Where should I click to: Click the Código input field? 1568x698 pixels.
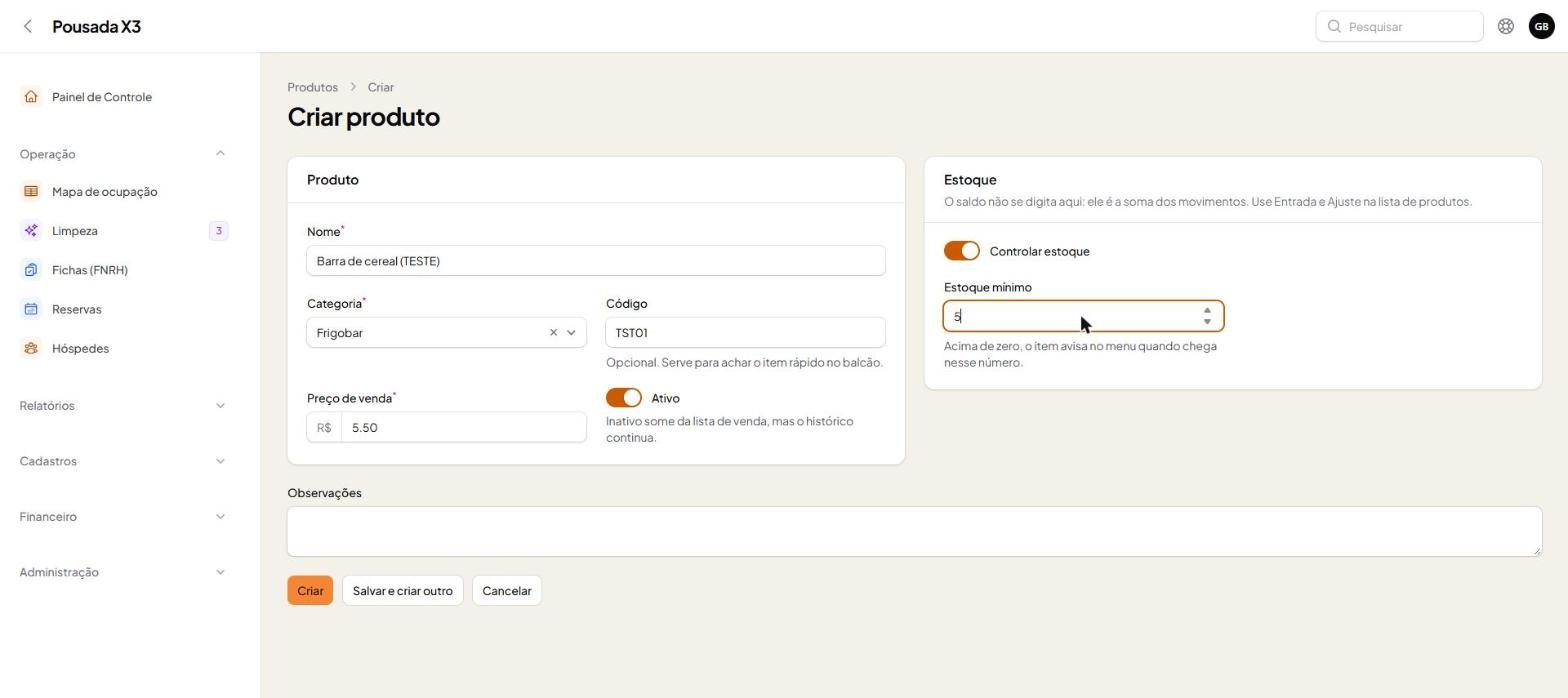(745, 333)
